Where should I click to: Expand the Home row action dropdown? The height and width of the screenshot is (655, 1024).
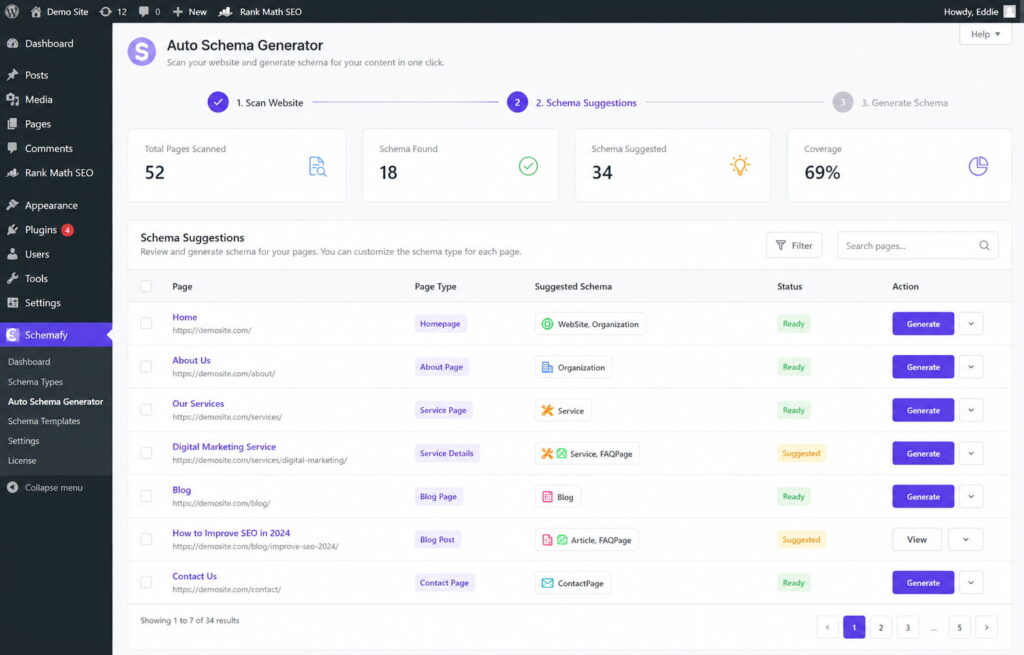(971, 324)
